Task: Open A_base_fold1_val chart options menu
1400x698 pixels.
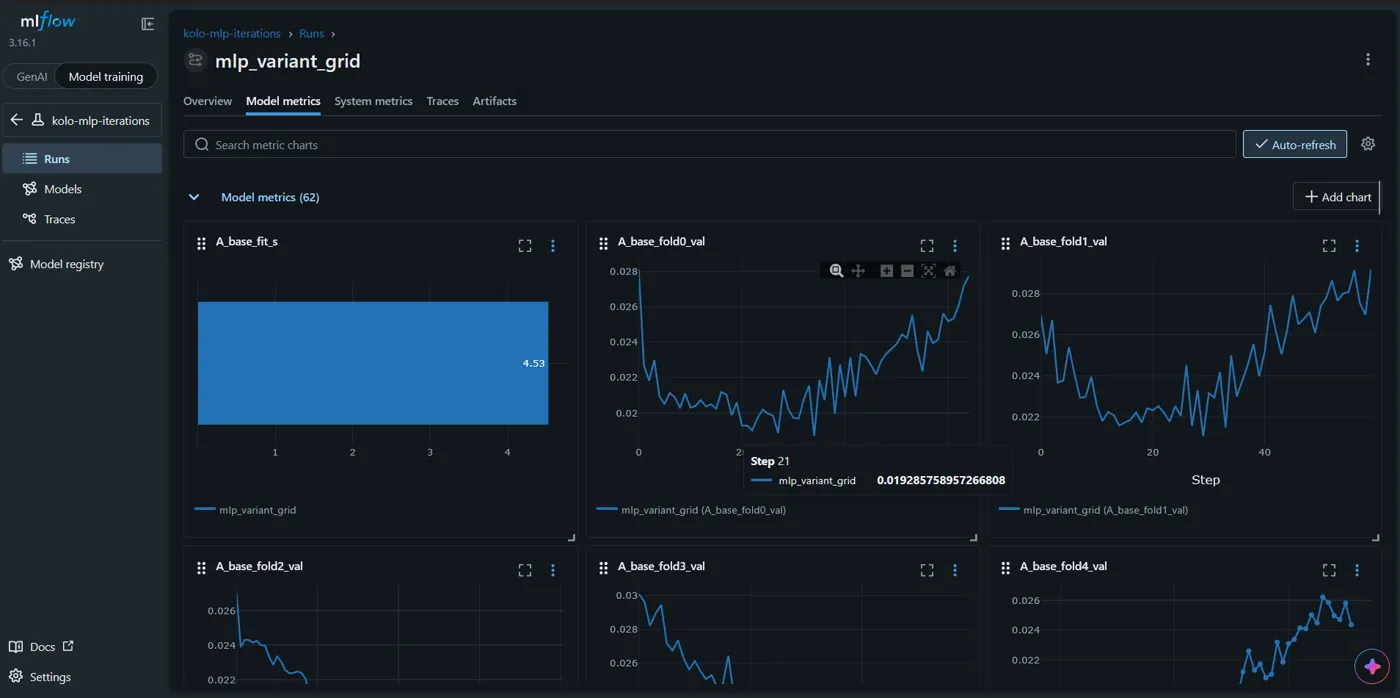Action: click(1357, 246)
